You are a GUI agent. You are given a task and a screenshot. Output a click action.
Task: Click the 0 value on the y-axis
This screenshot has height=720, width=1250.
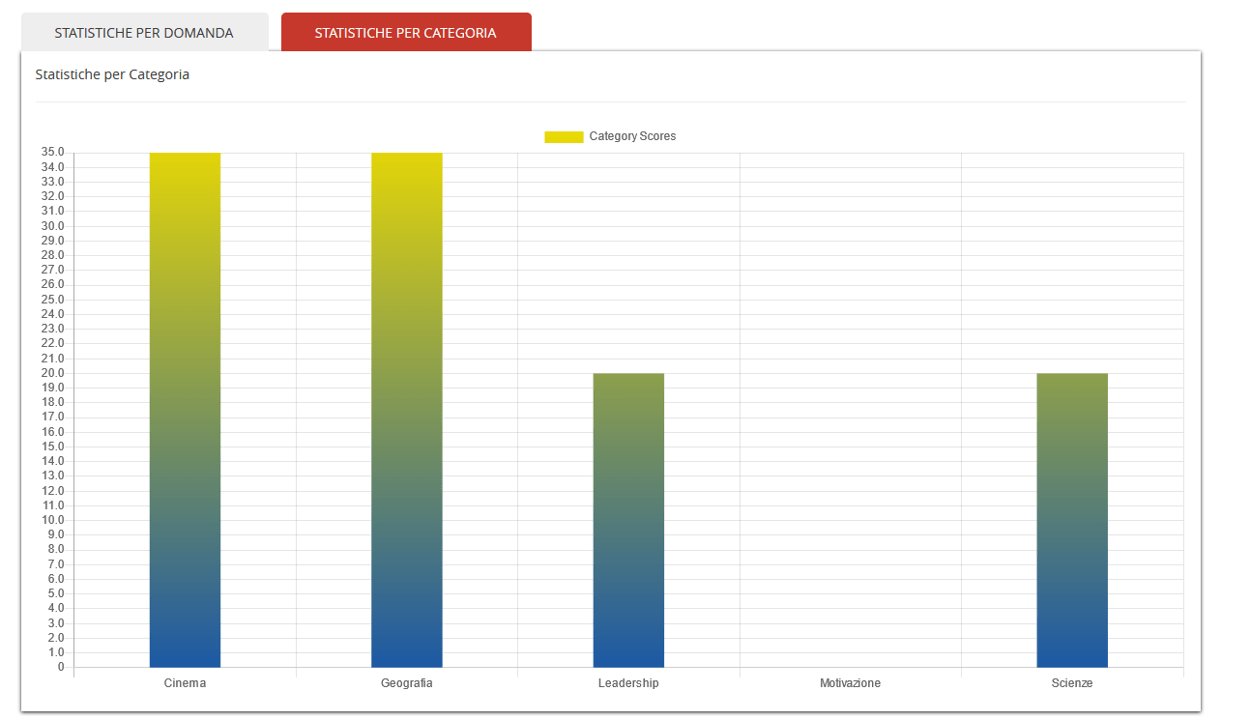pyautogui.click(x=60, y=667)
